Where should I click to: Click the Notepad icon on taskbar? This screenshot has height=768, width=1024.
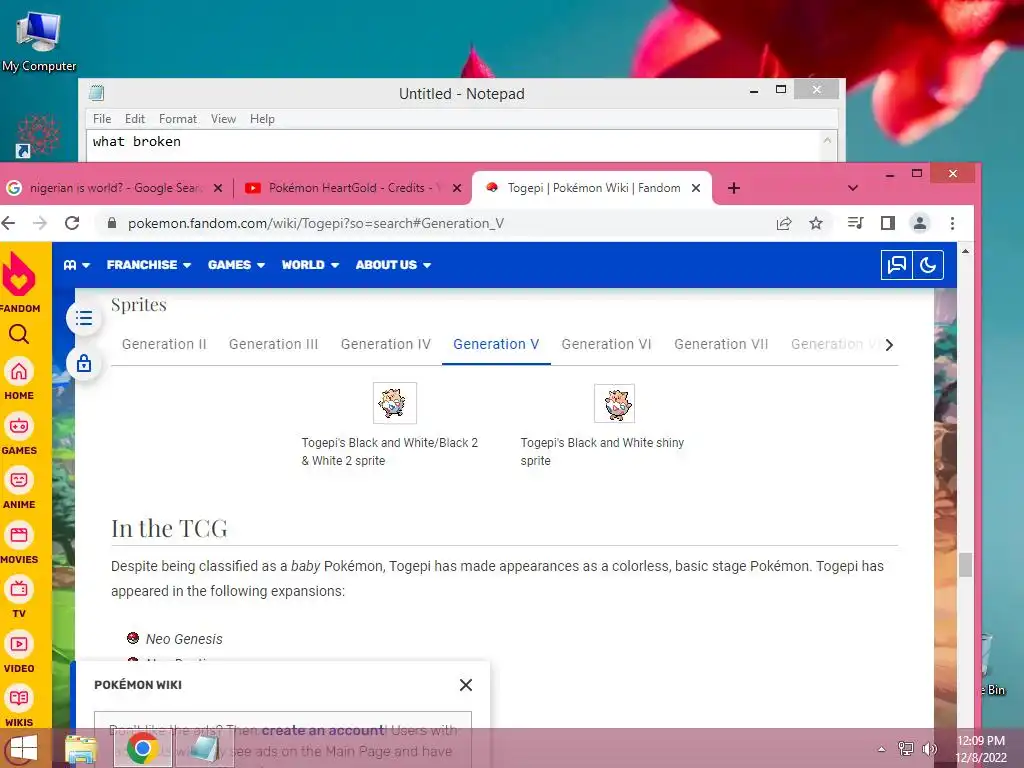tap(204, 749)
